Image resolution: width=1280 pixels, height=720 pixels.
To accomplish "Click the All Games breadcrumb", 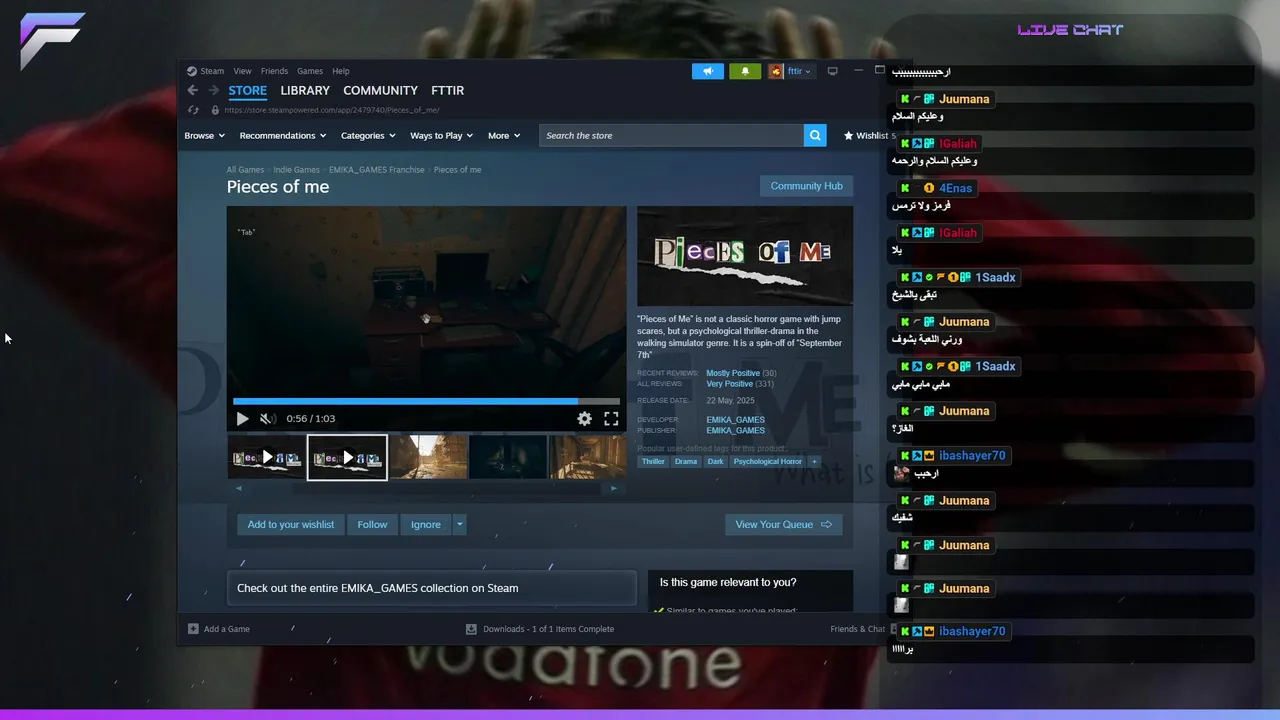I will point(245,170).
